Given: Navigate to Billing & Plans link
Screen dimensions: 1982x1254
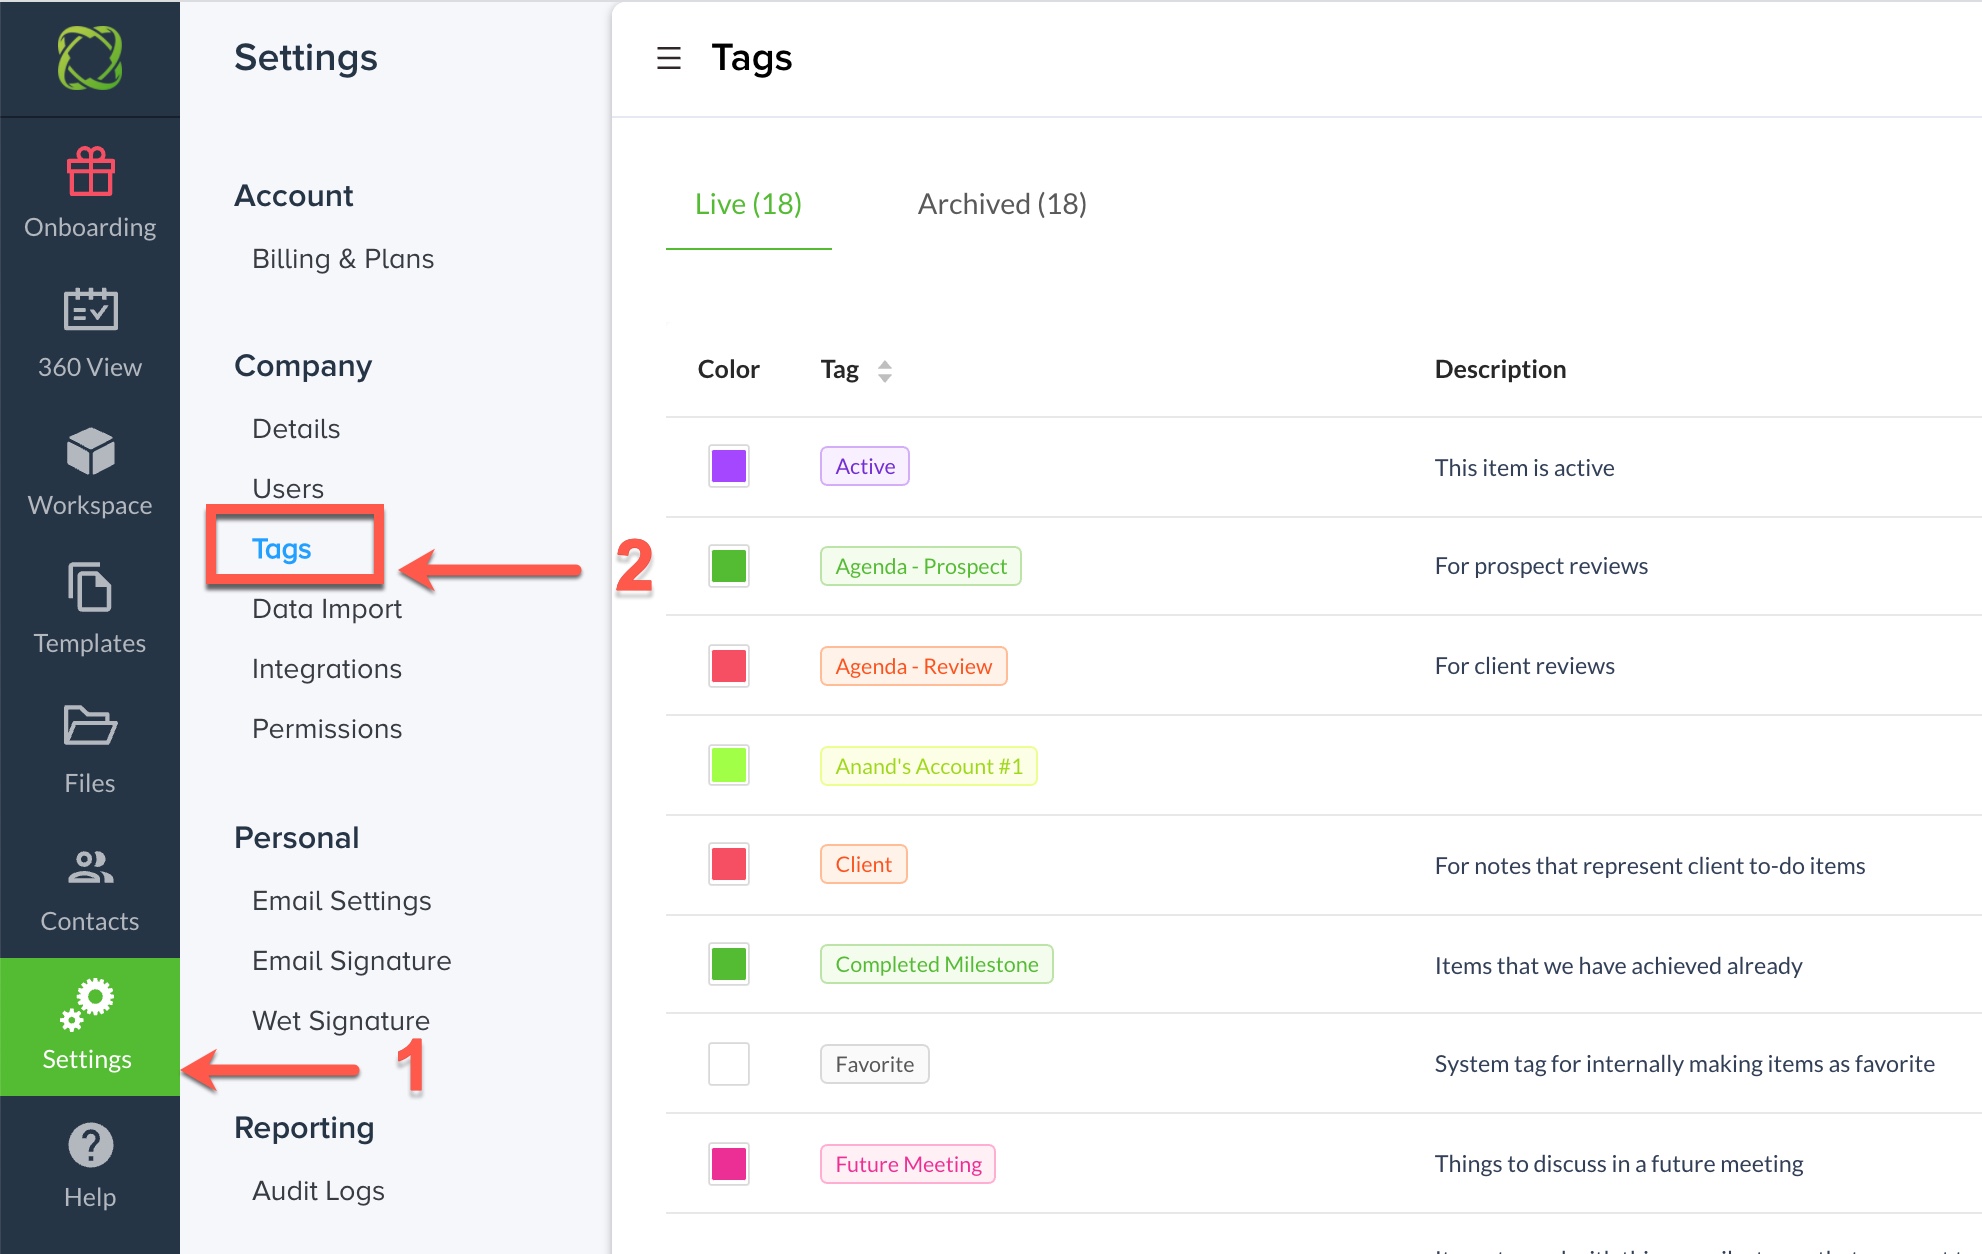Looking at the screenshot, I should [342, 259].
